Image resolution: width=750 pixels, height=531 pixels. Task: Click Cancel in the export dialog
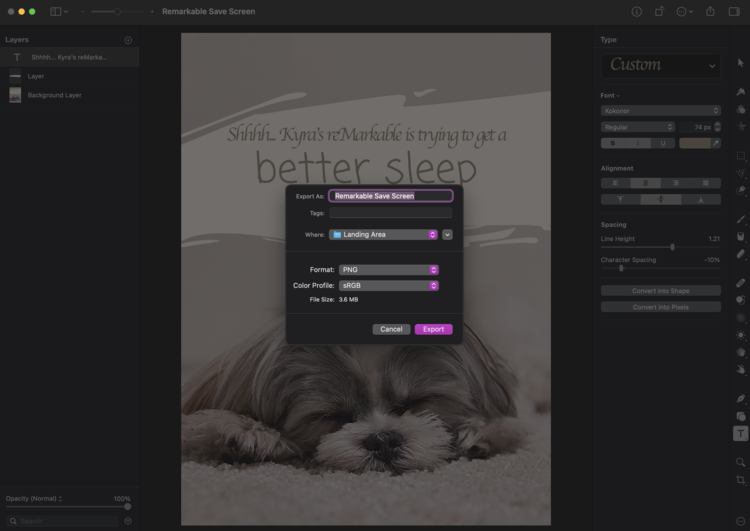point(391,329)
